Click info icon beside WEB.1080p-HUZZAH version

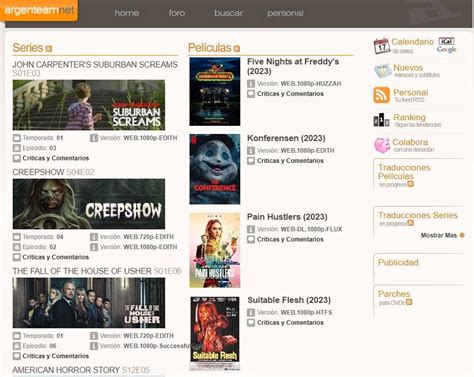251,84
